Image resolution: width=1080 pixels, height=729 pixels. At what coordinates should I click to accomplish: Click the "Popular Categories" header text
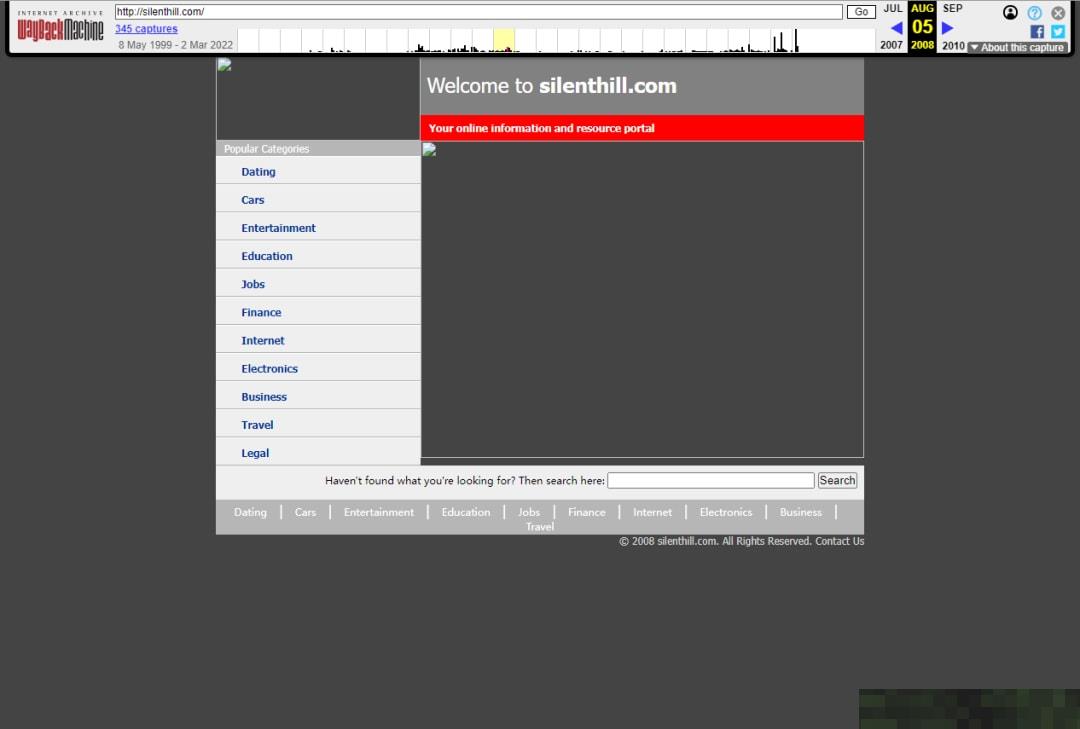click(267, 149)
